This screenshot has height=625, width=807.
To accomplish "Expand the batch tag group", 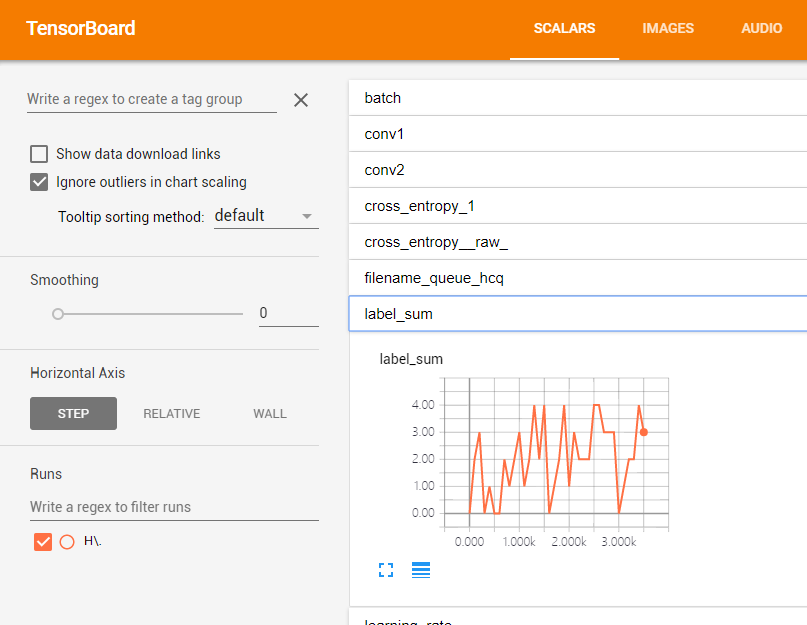I will coord(577,98).
